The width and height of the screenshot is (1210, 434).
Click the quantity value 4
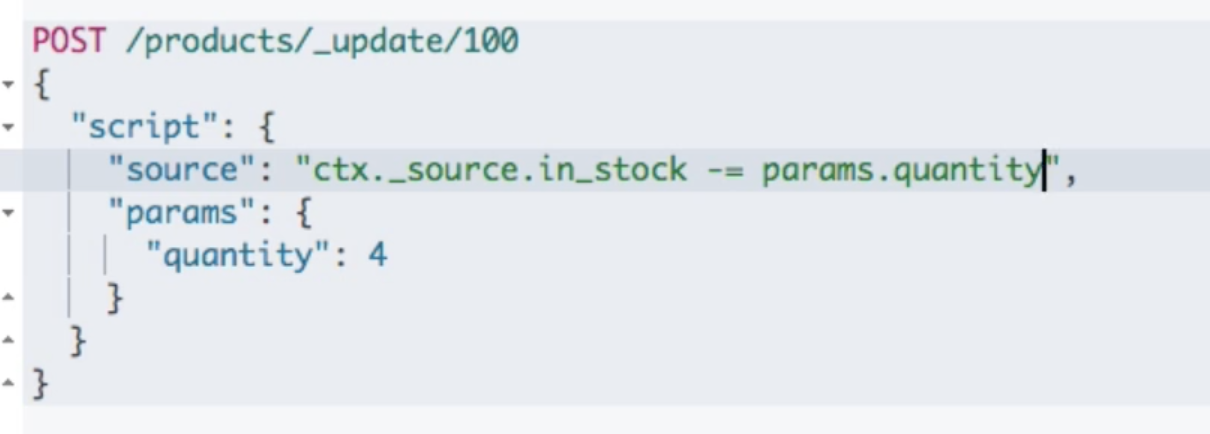[377, 256]
